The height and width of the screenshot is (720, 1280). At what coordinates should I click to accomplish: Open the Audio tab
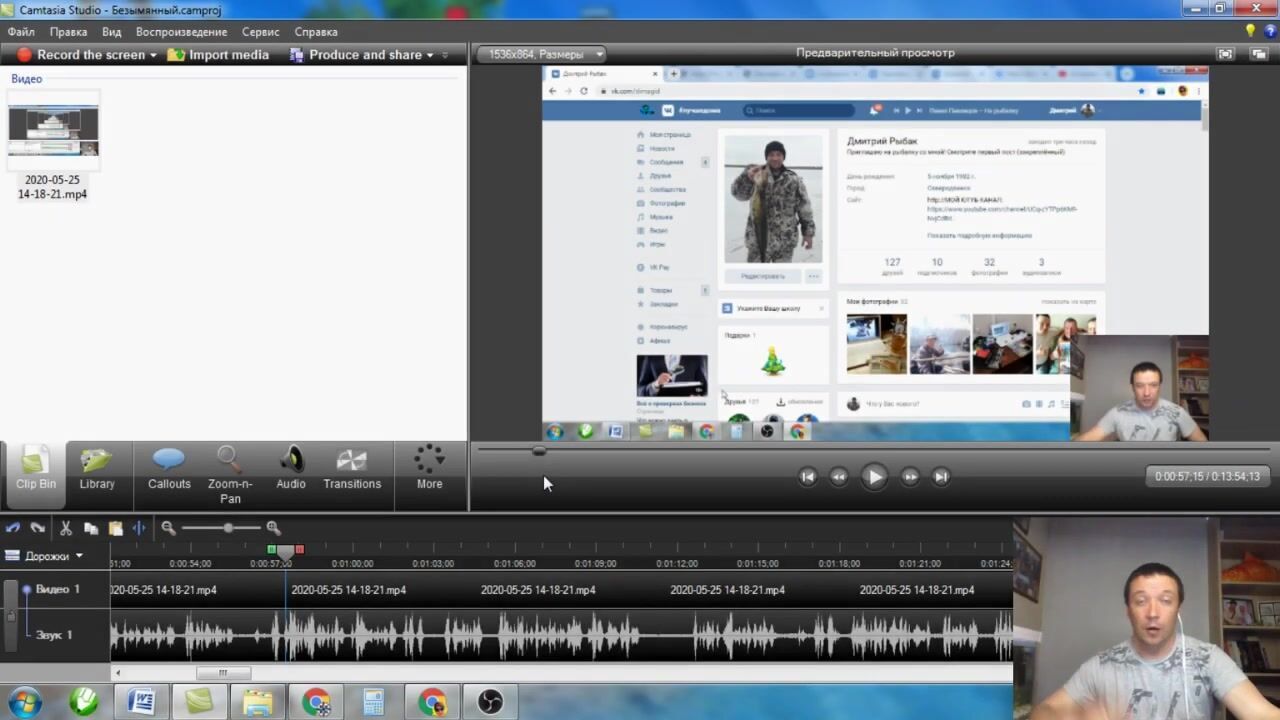coord(291,470)
